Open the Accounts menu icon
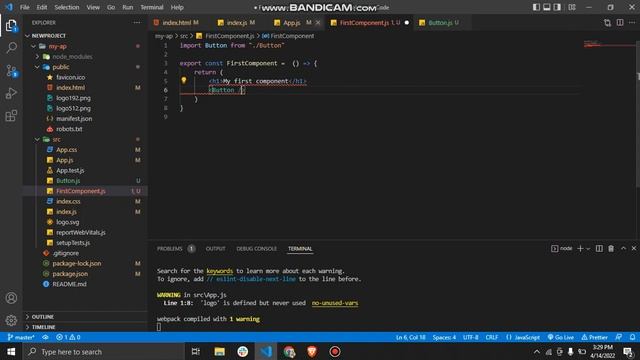Viewport: 640px width, 360px height. point(11,298)
